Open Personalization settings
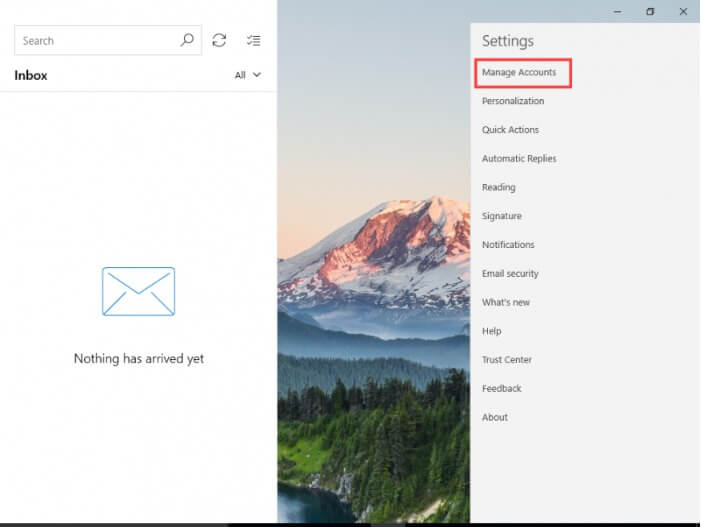 coord(513,101)
